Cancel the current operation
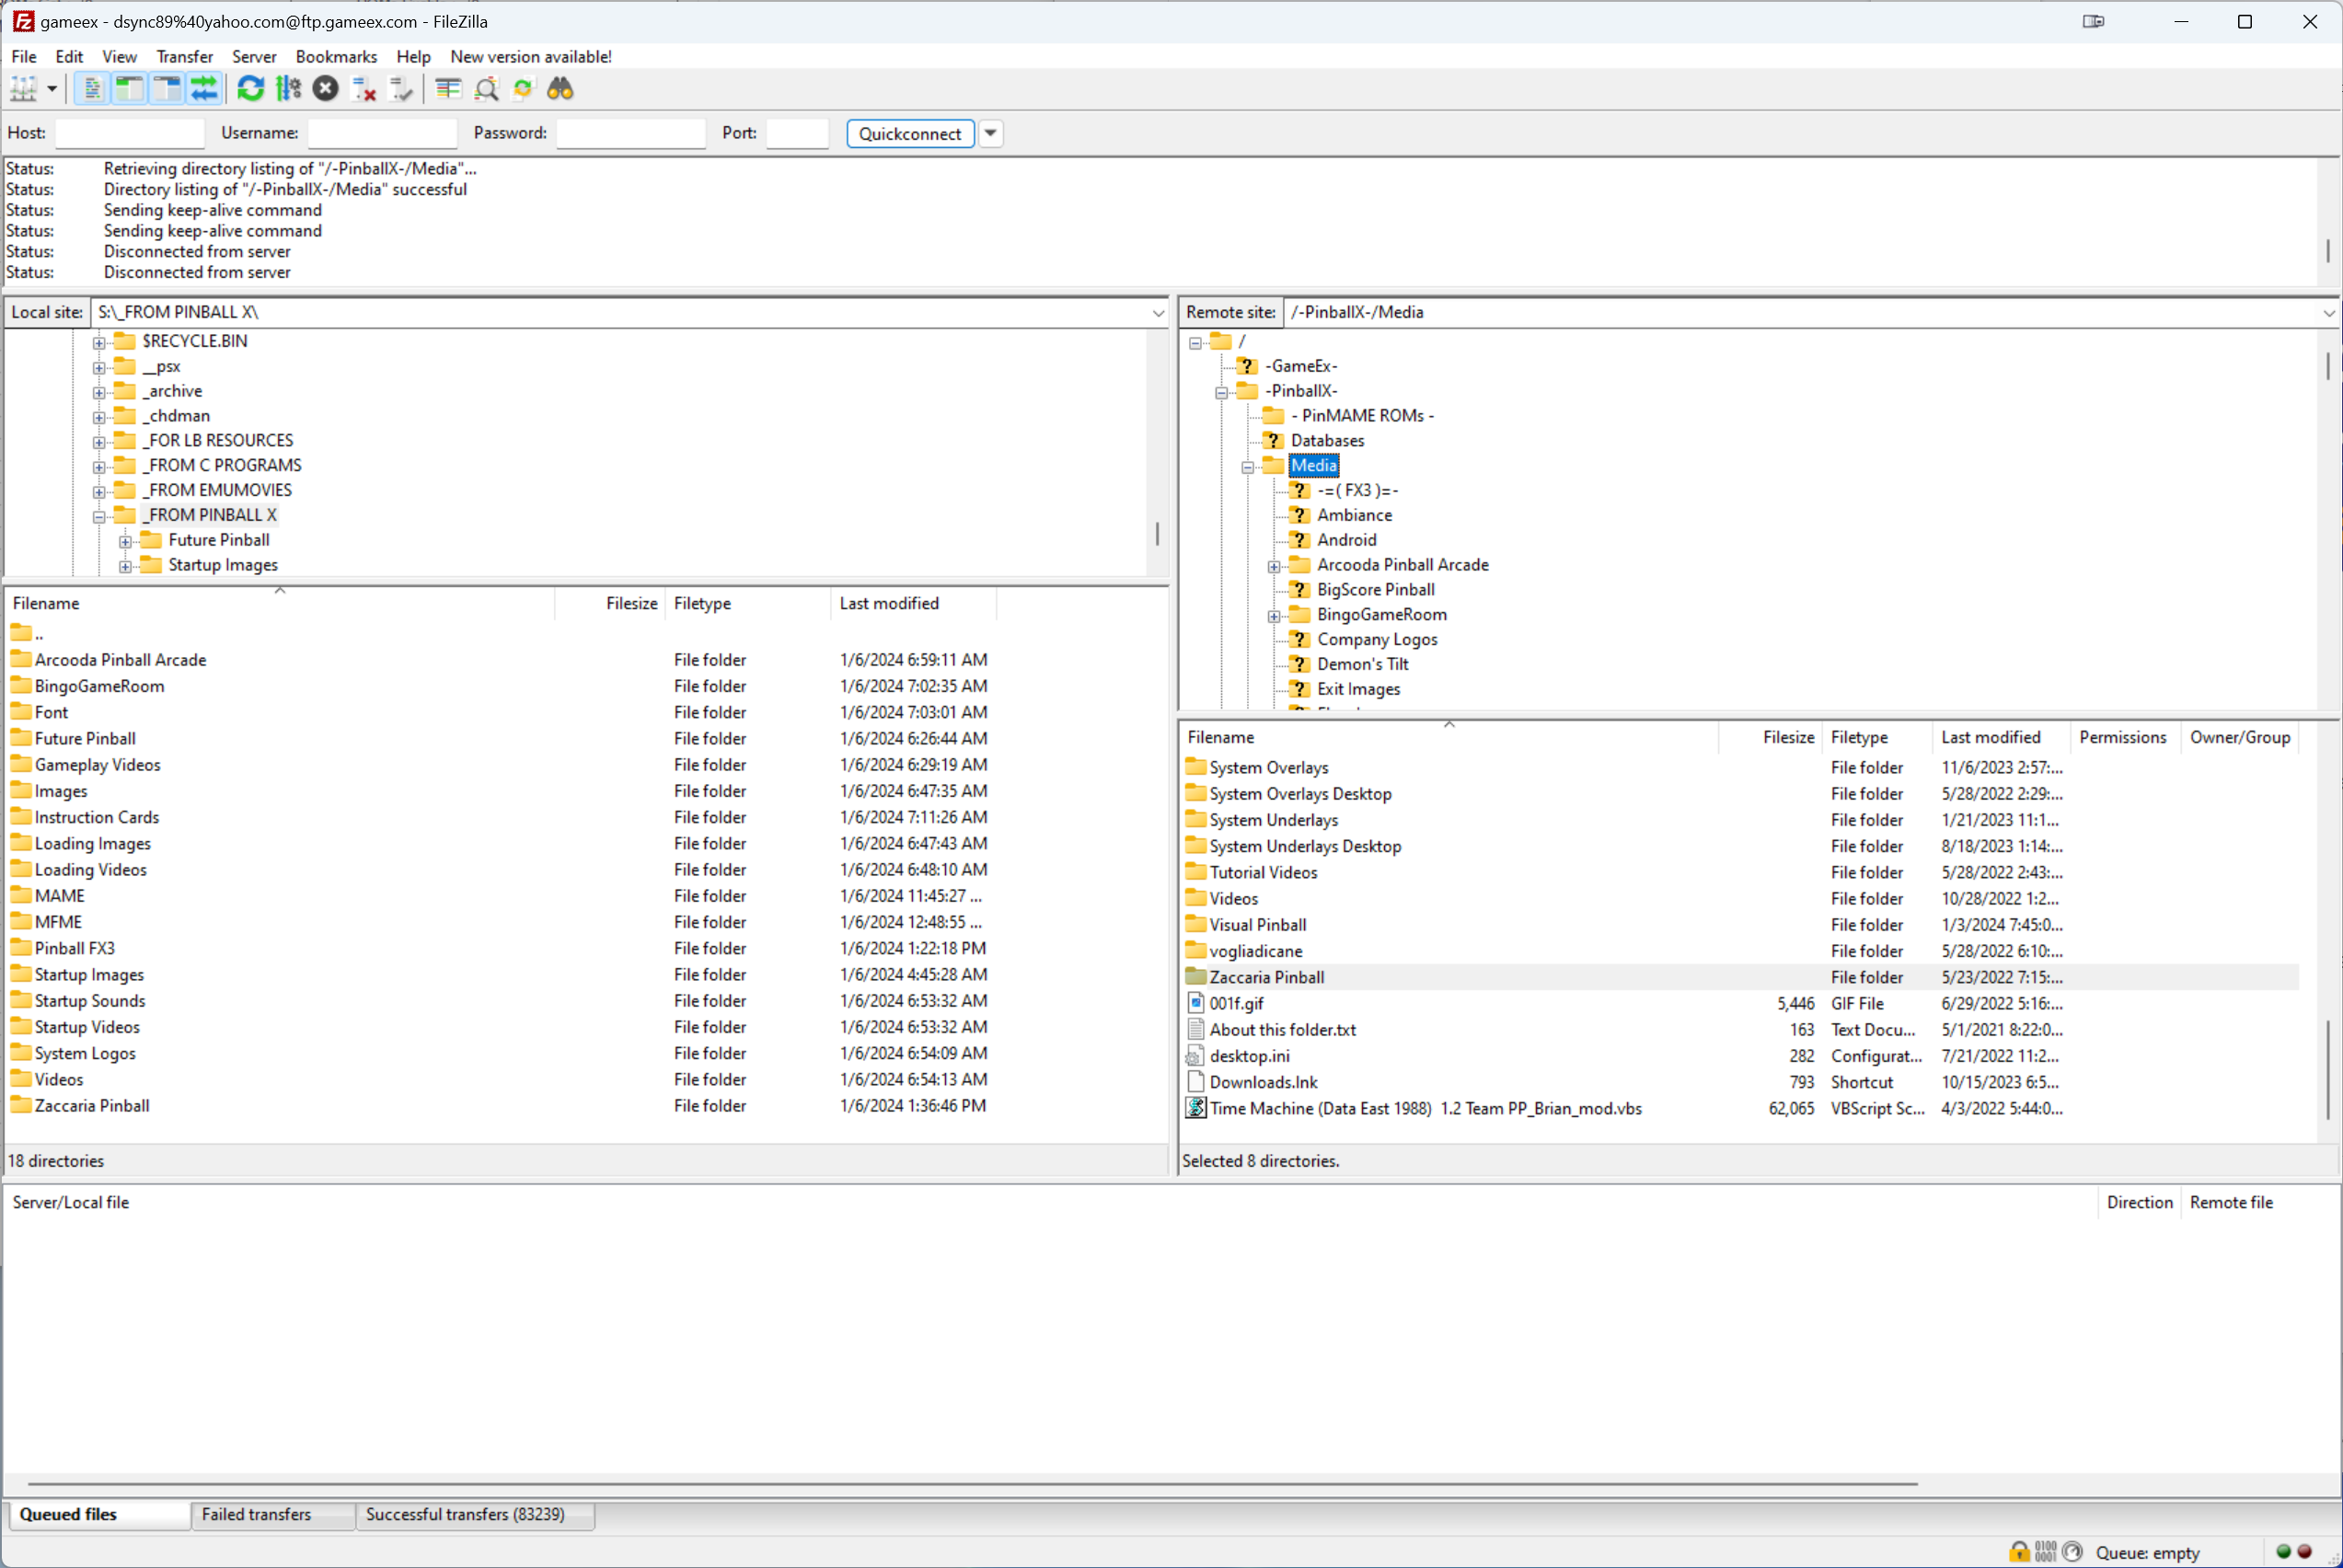The height and width of the screenshot is (1568, 2343). point(325,89)
